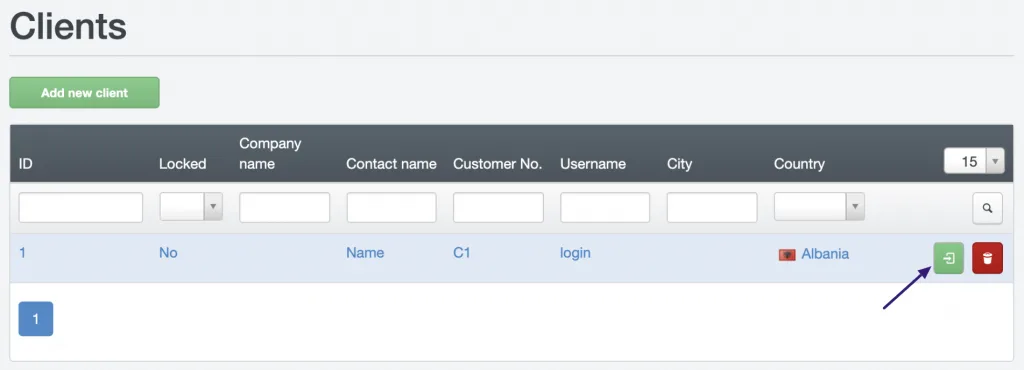Image resolution: width=1024 pixels, height=370 pixels.
Task: Click the search magnifier button
Action: tap(987, 208)
